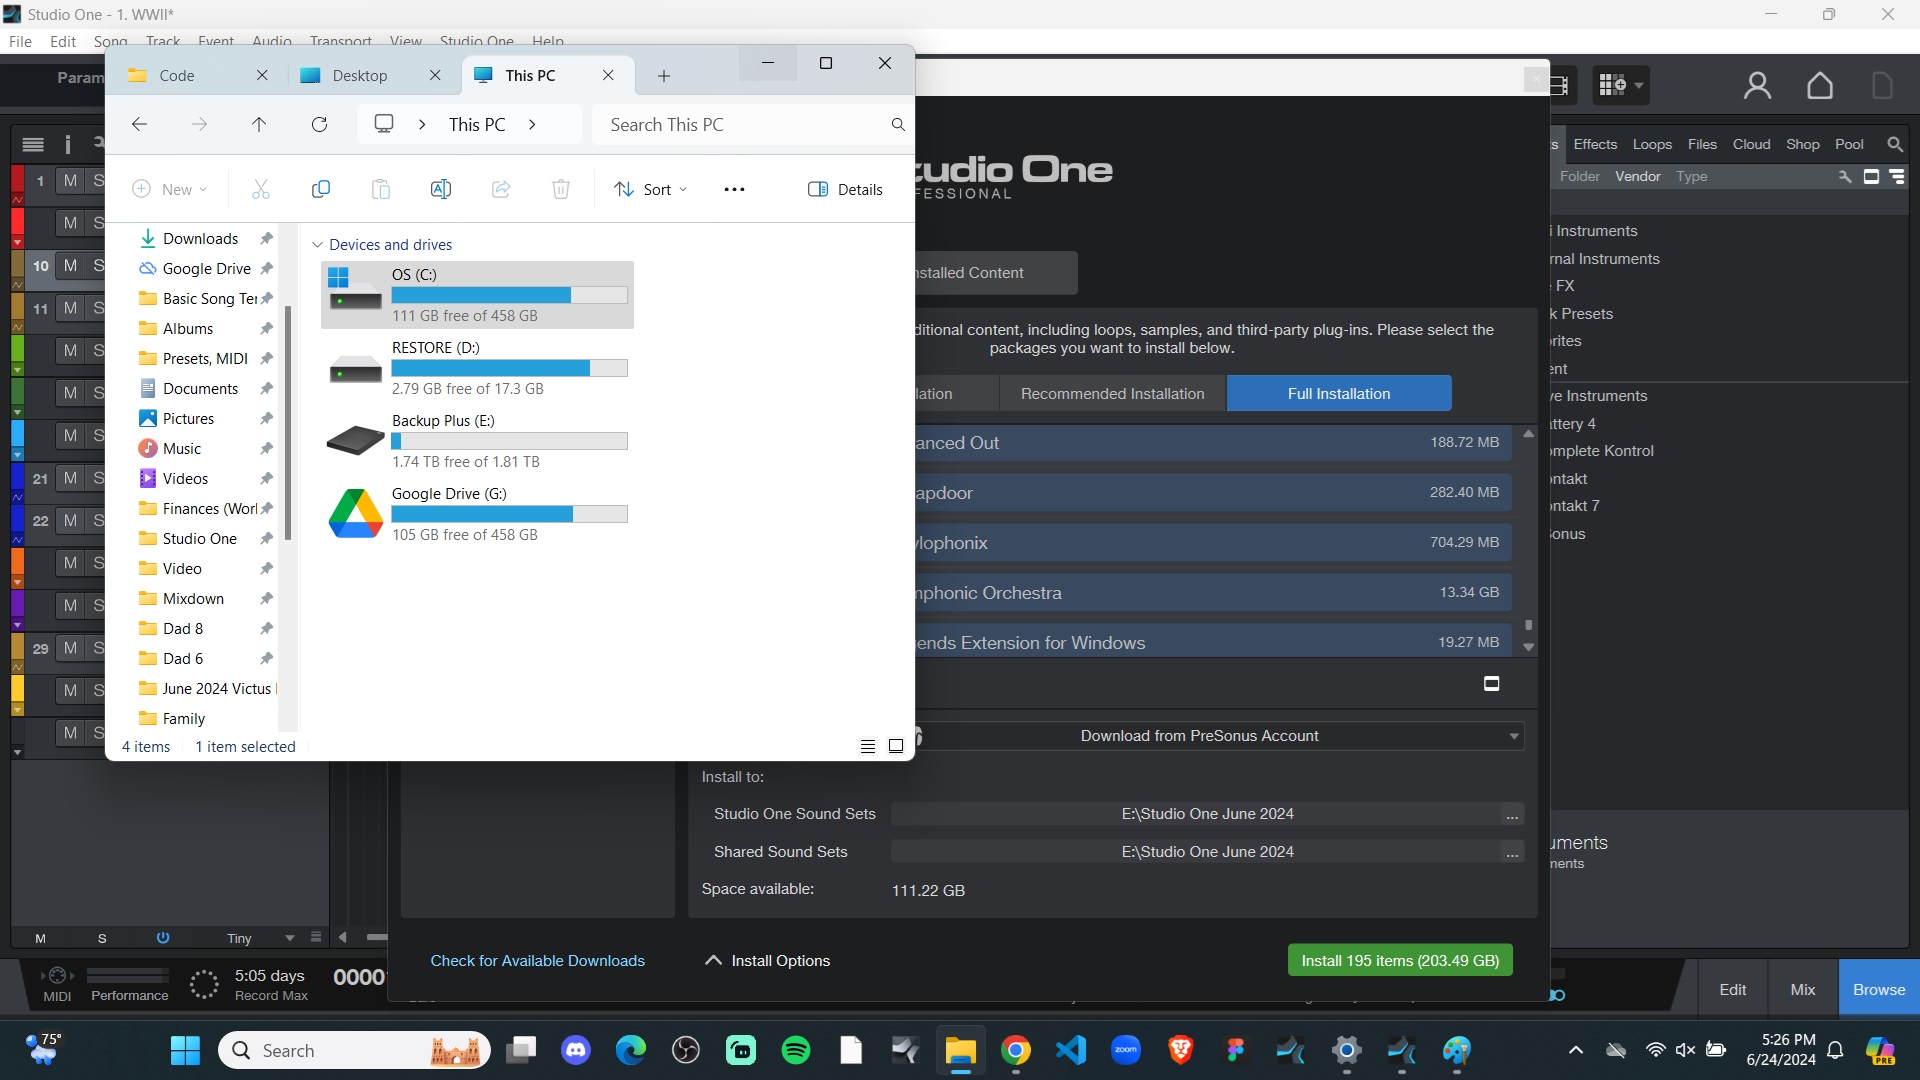Image resolution: width=1920 pixels, height=1080 pixels.
Task: Browse folder for Studio One Sound Sets
Action: tap(1512, 814)
